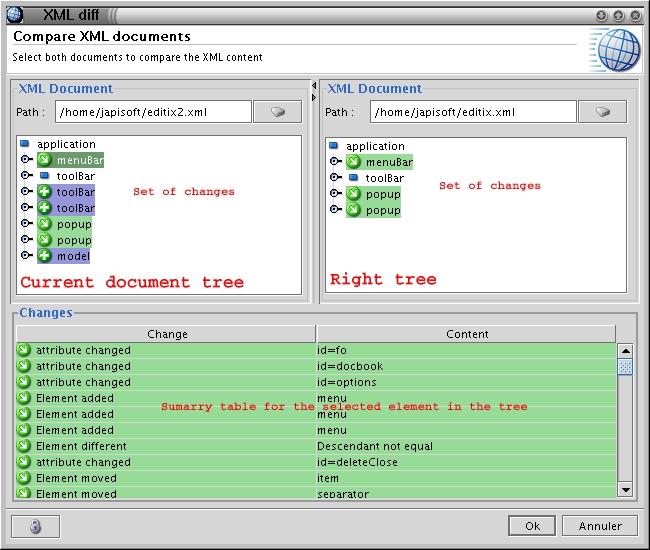Viewport: 650px width, 550px height.
Task: Click the Content column header
Action: pos(467,334)
